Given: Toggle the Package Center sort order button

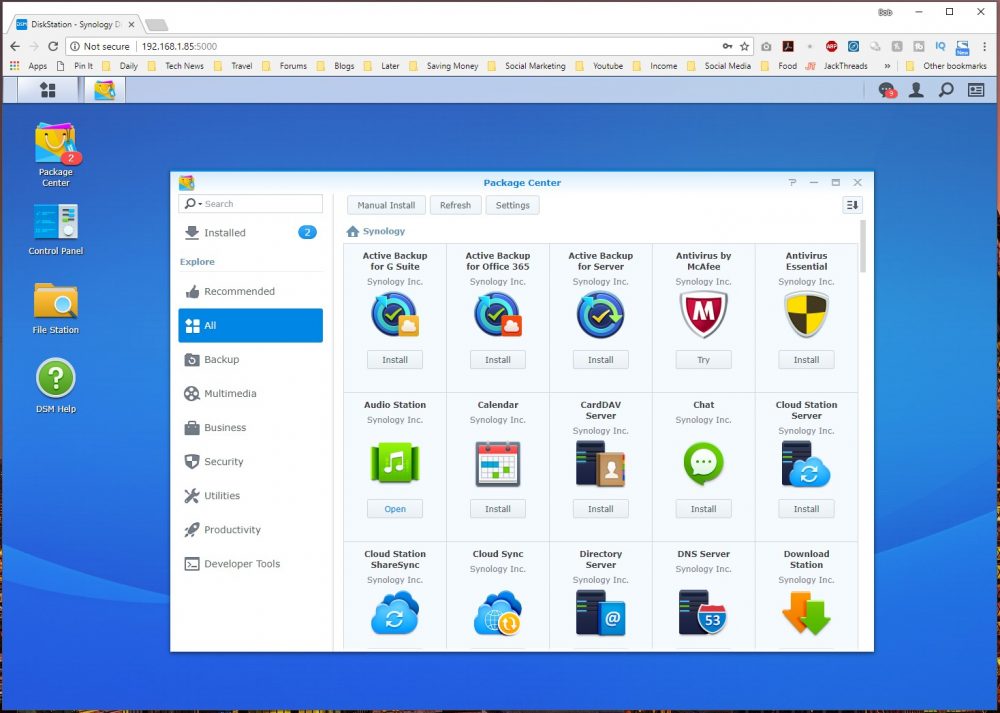Looking at the screenshot, I should (x=852, y=205).
